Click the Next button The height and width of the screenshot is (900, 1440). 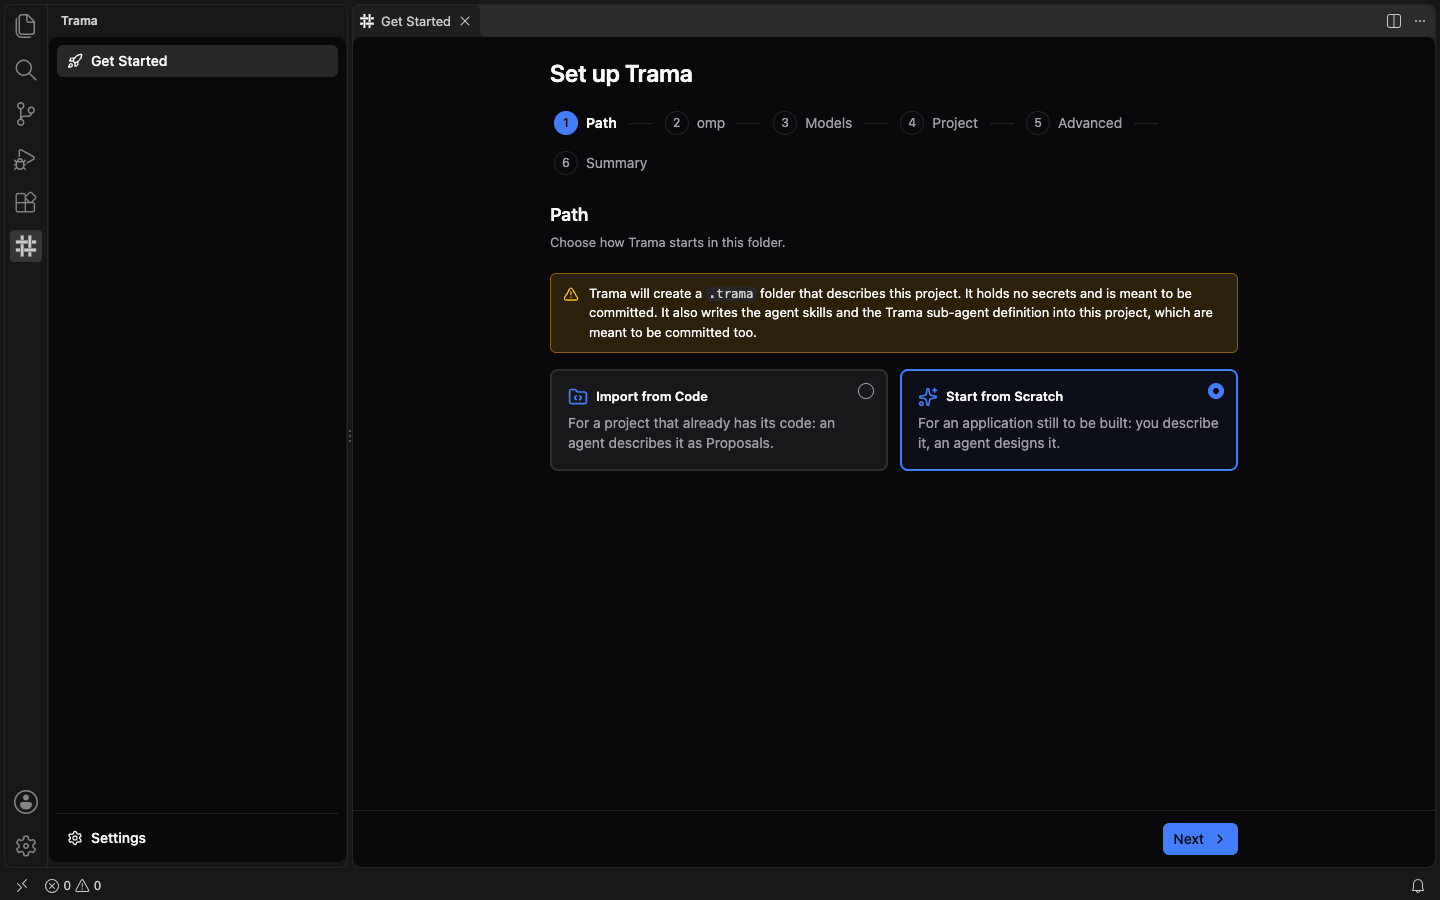pos(1200,839)
